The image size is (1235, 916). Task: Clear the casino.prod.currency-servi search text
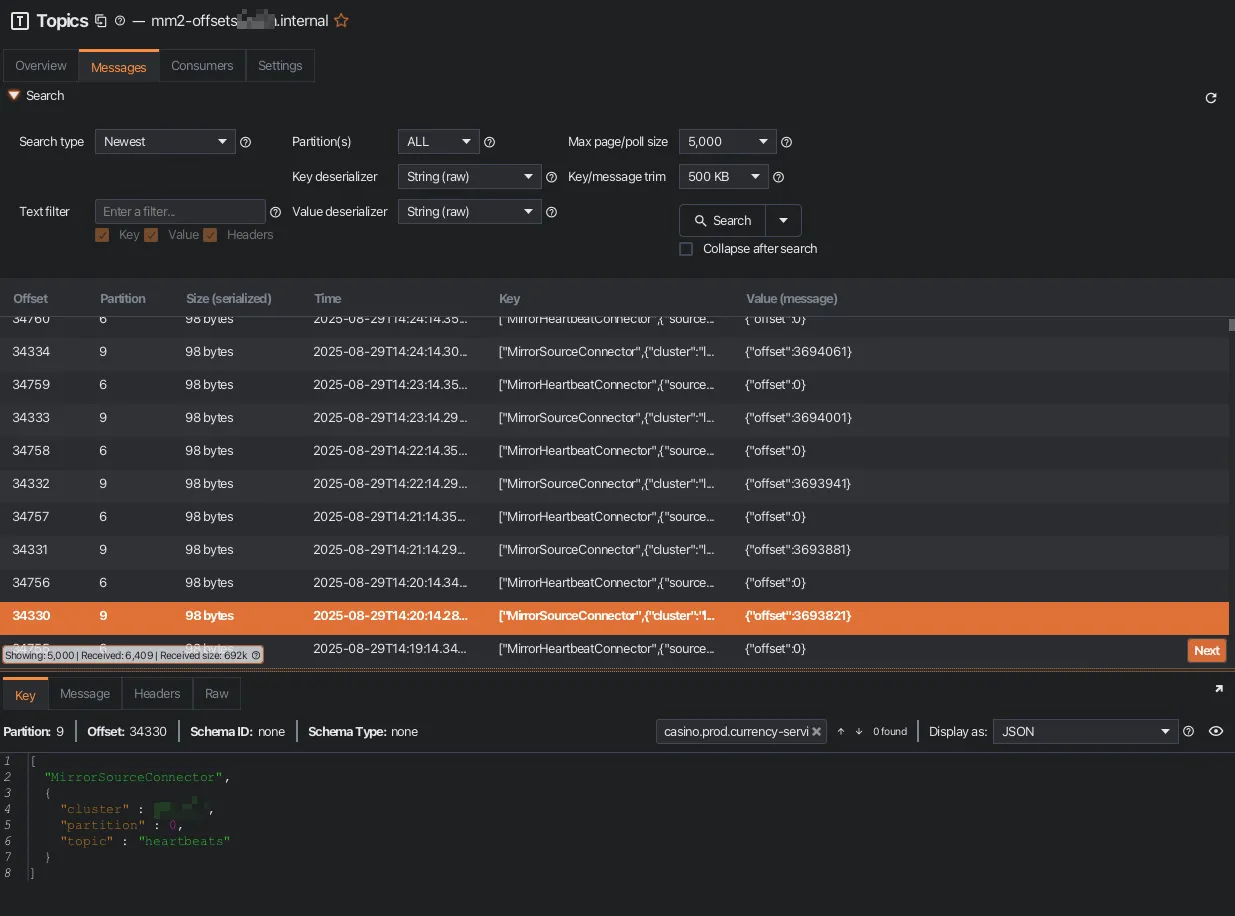point(816,732)
